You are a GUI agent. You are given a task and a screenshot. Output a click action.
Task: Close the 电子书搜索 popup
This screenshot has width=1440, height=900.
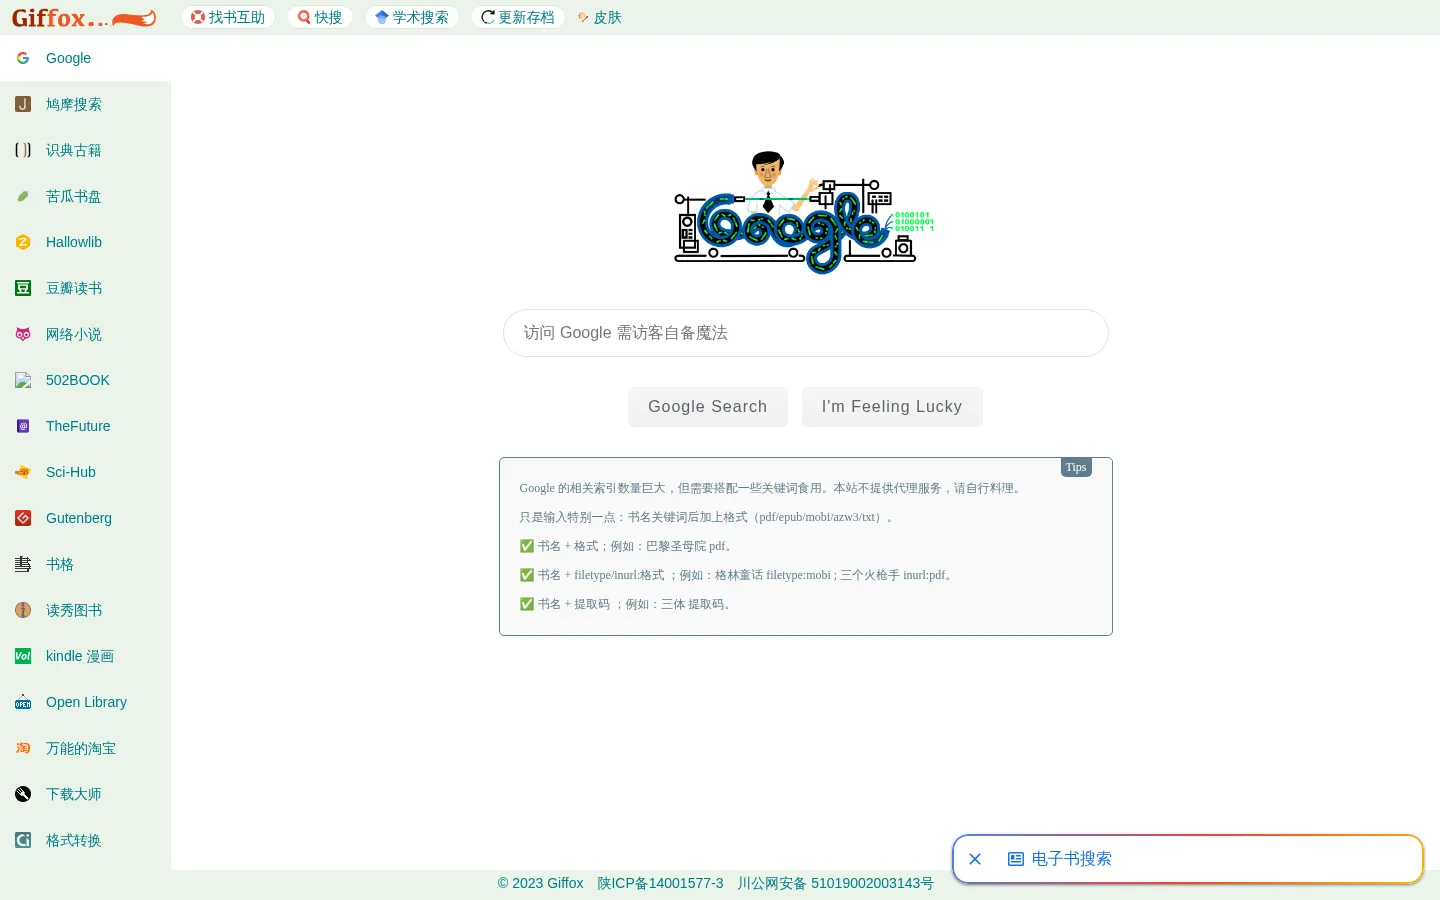[975, 859]
